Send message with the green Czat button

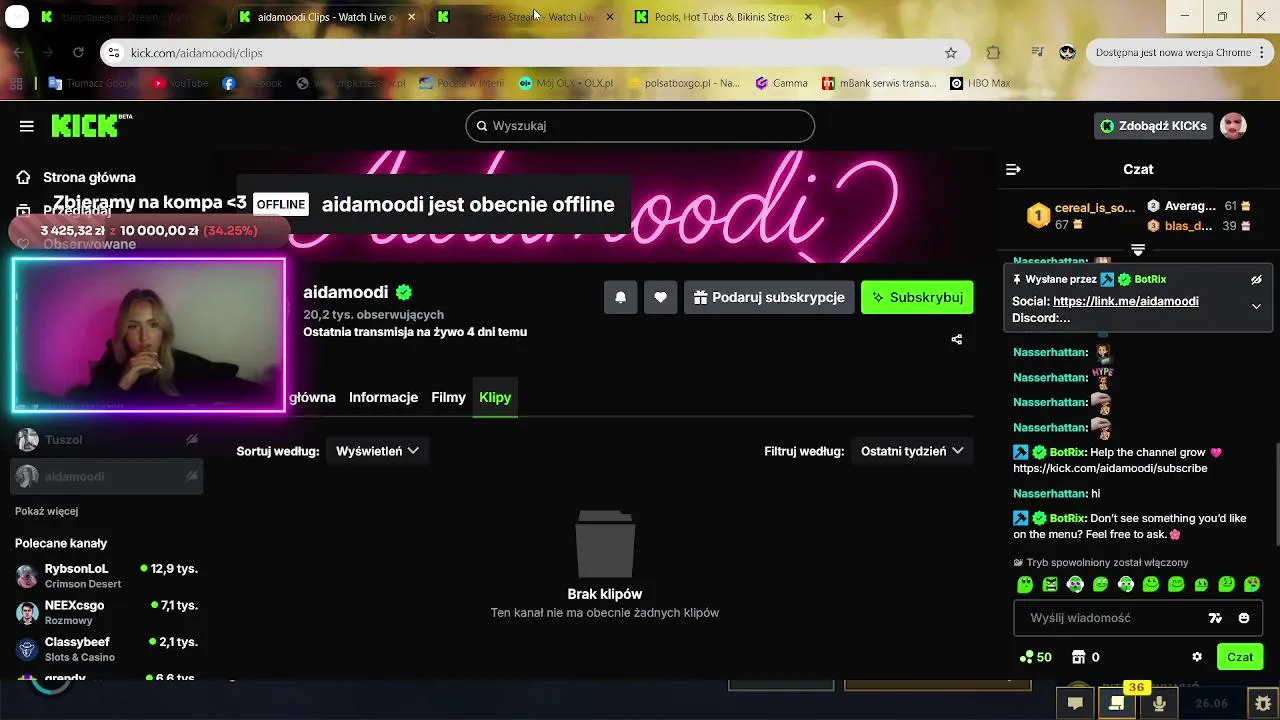1240,657
